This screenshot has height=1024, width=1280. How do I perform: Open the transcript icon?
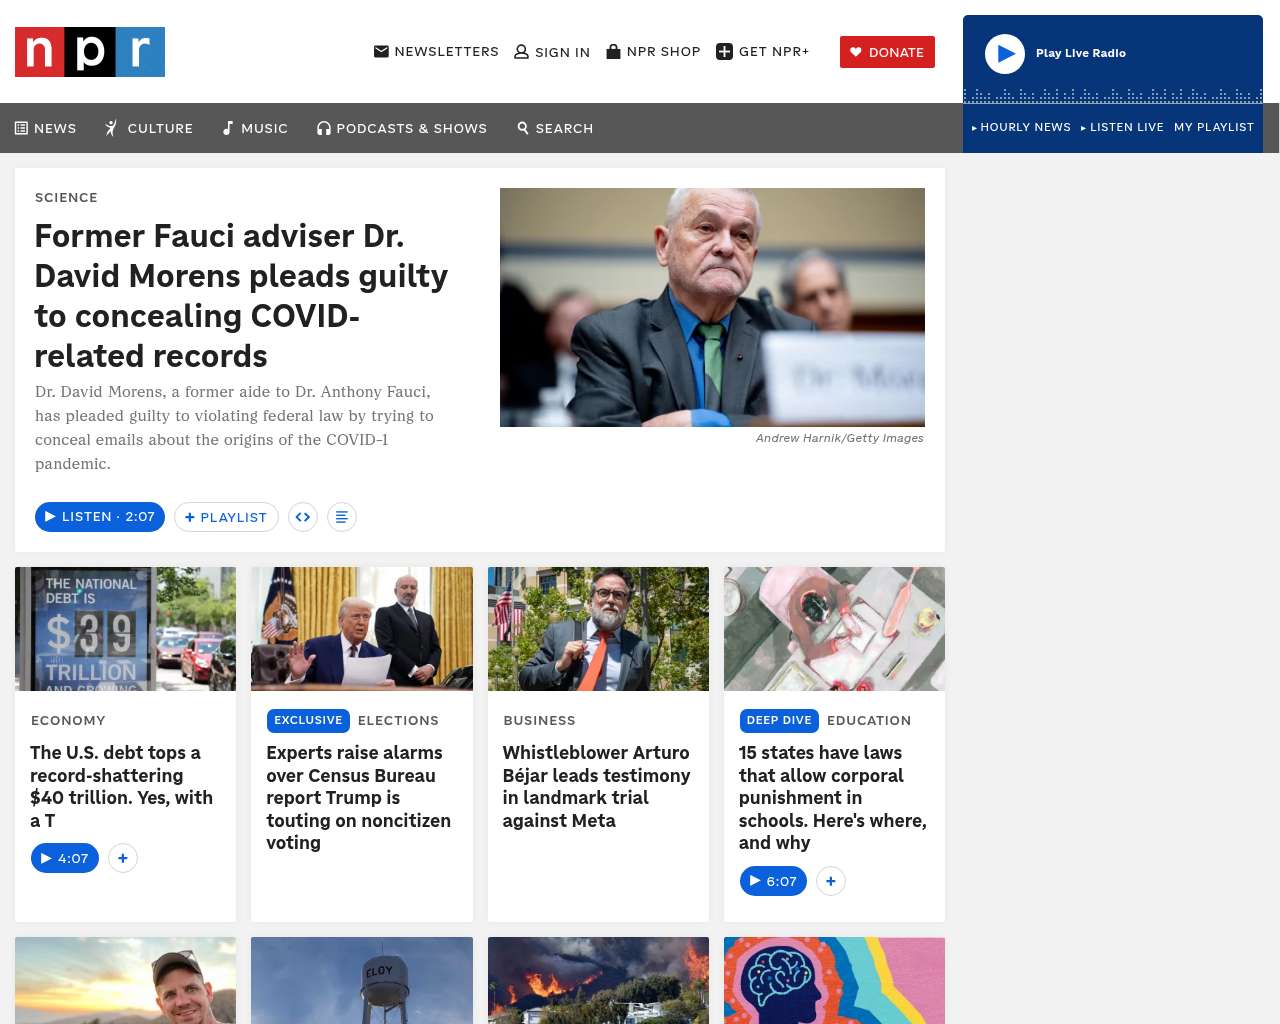pyautogui.click(x=342, y=517)
